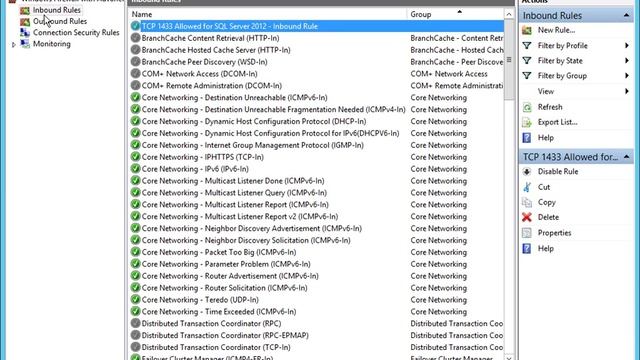The width and height of the screenshot is (640, 360).
Task: Select Packet Too Big (ICMPv6-In) rule
Action: (x=219, y=252)
